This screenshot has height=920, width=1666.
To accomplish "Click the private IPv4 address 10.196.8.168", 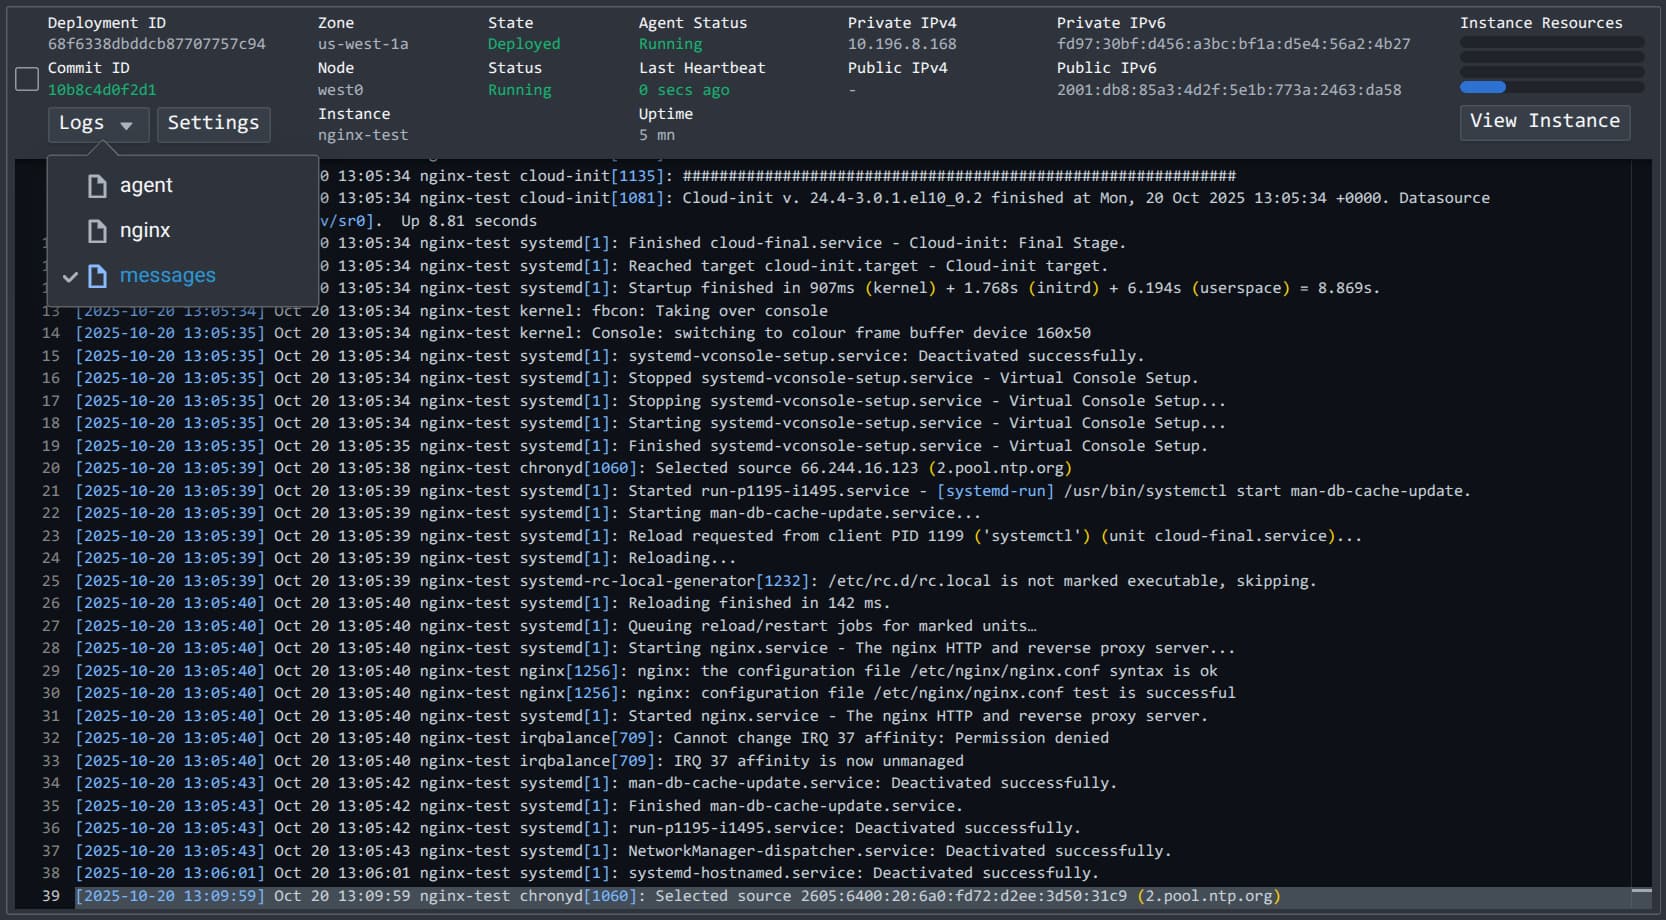I will 902,44.
